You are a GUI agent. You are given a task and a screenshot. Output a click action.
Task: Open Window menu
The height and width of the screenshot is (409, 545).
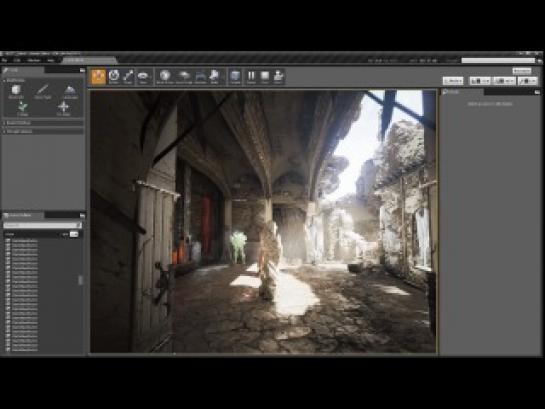(x=34, y=60)
